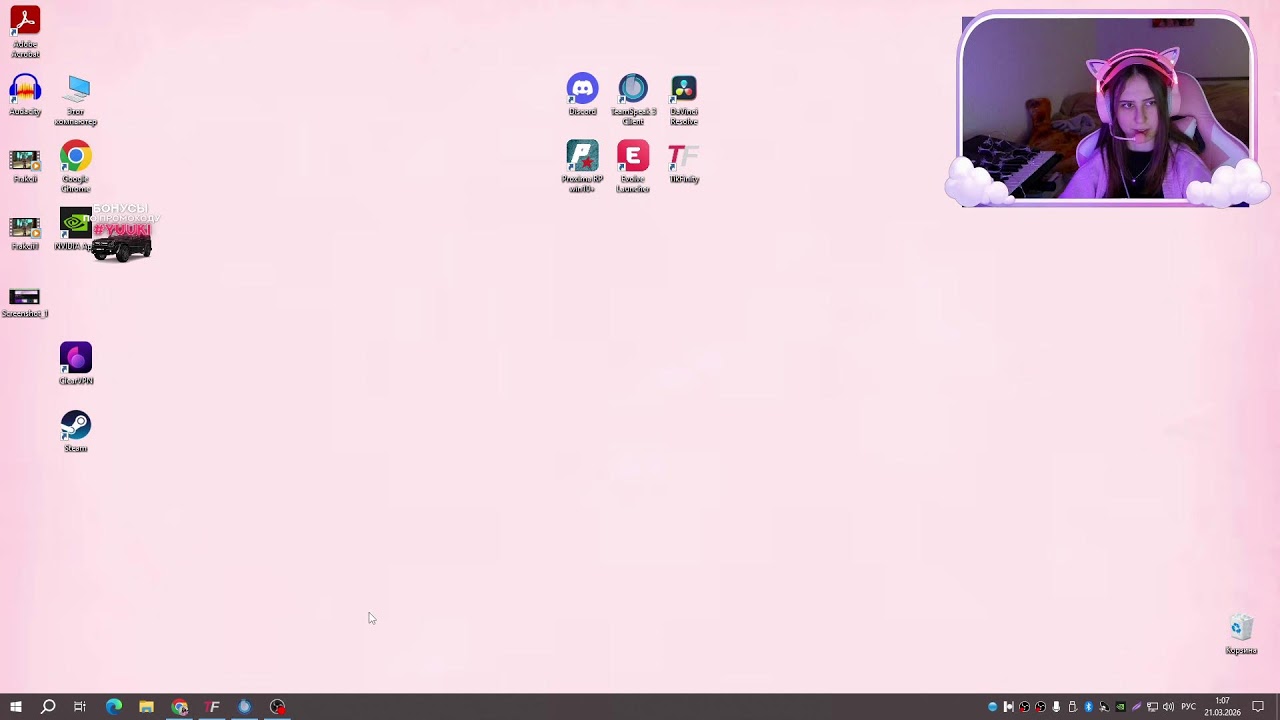Select the TikFinity desktop shortcut
Image resolution: width=1280 pixels, height=720 pixels.
coord(684,163)
